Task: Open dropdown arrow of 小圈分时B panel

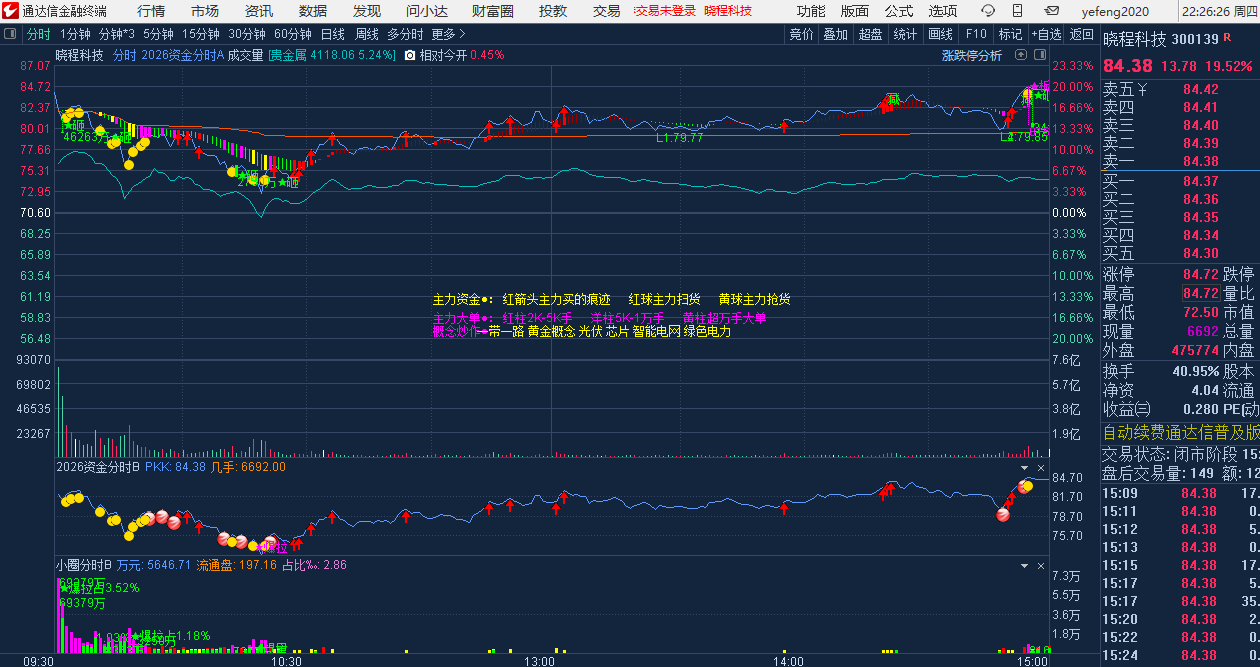Action: pos(1024,565)
